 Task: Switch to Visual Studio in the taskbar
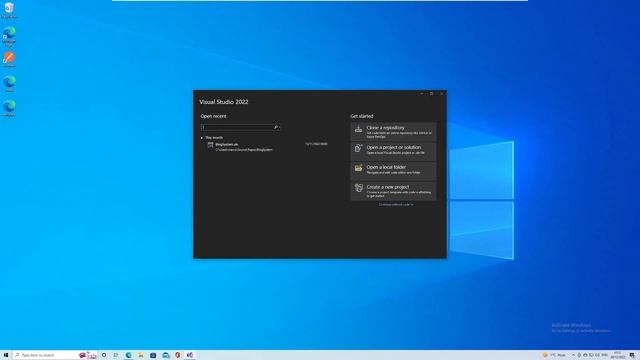[190, 355]
